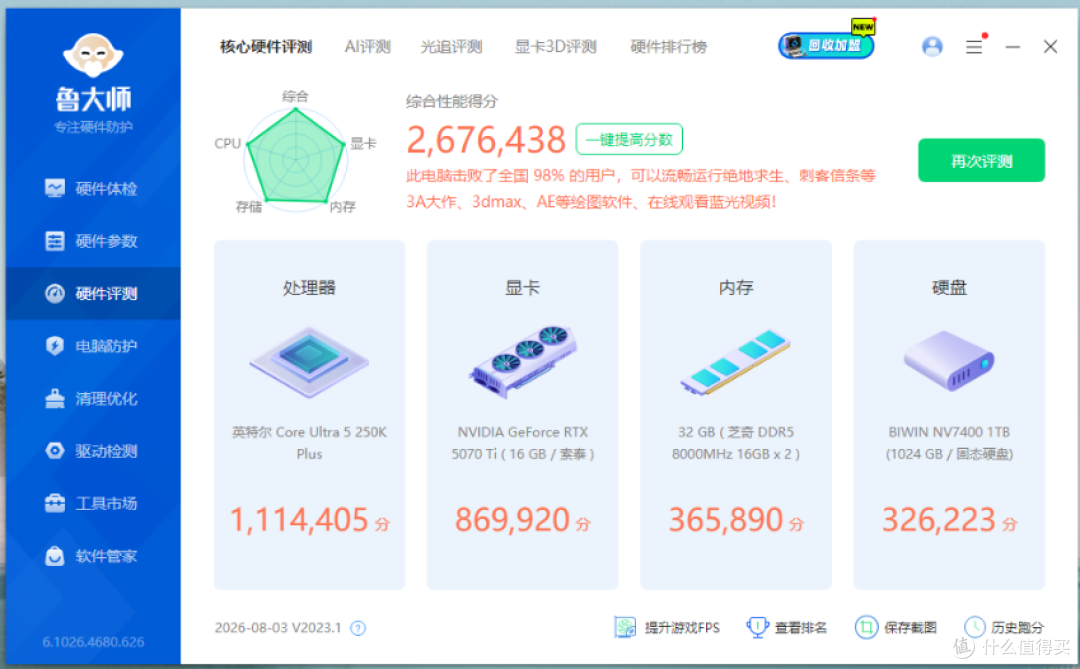Switch to 显卡3D评测 tab
This screenshot has width=1080, height=669.
(x=555, y=47)
